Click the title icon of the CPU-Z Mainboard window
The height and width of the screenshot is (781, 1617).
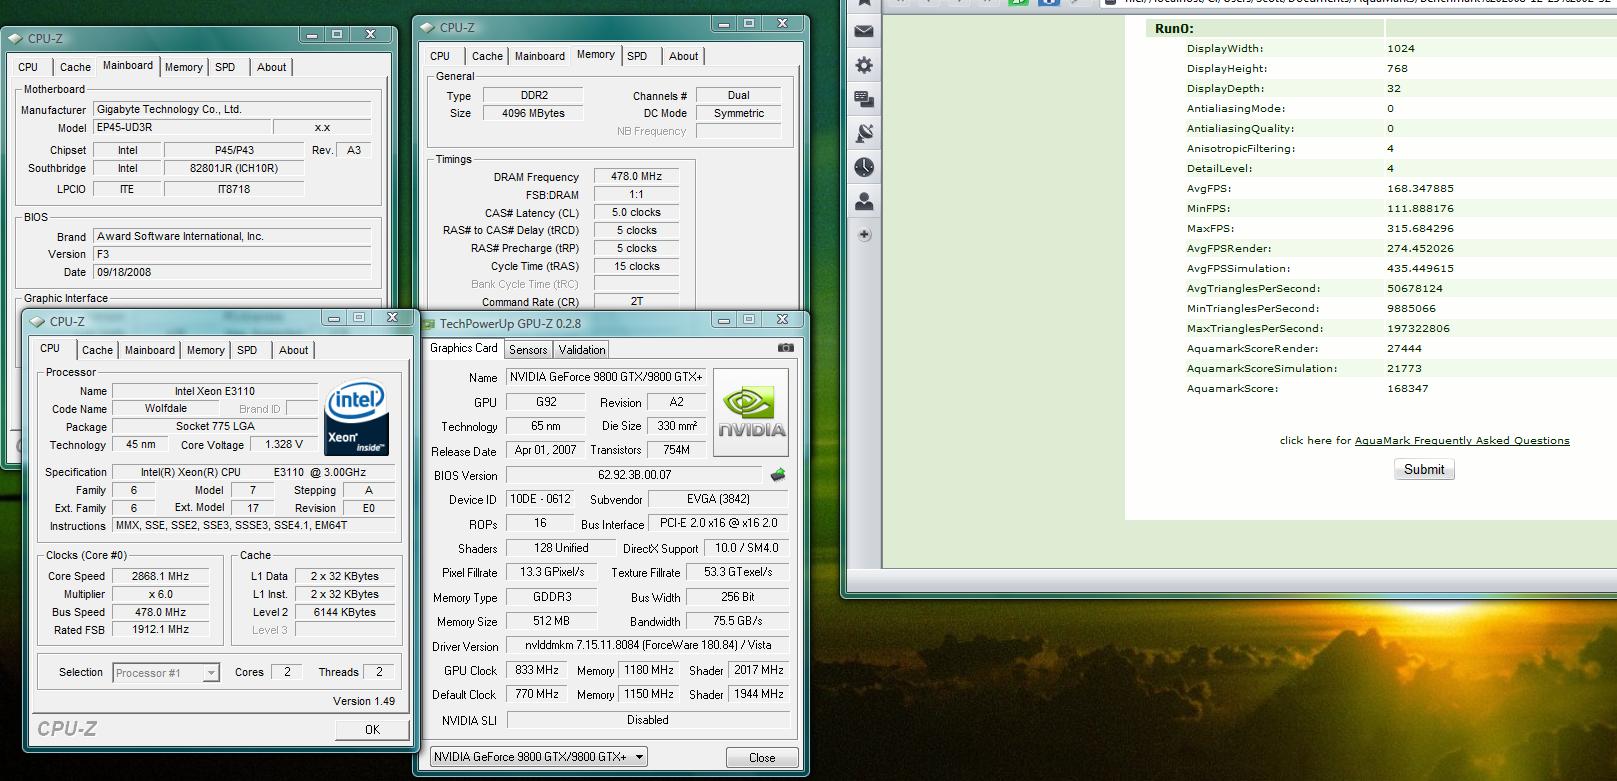pos(16,39)
